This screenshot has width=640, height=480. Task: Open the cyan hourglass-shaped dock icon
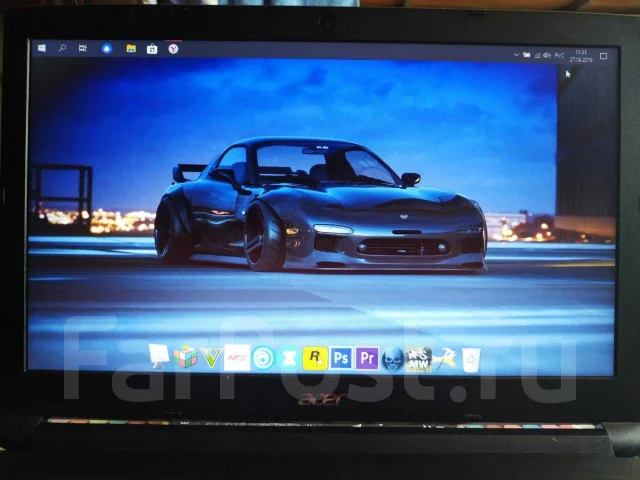289,359
